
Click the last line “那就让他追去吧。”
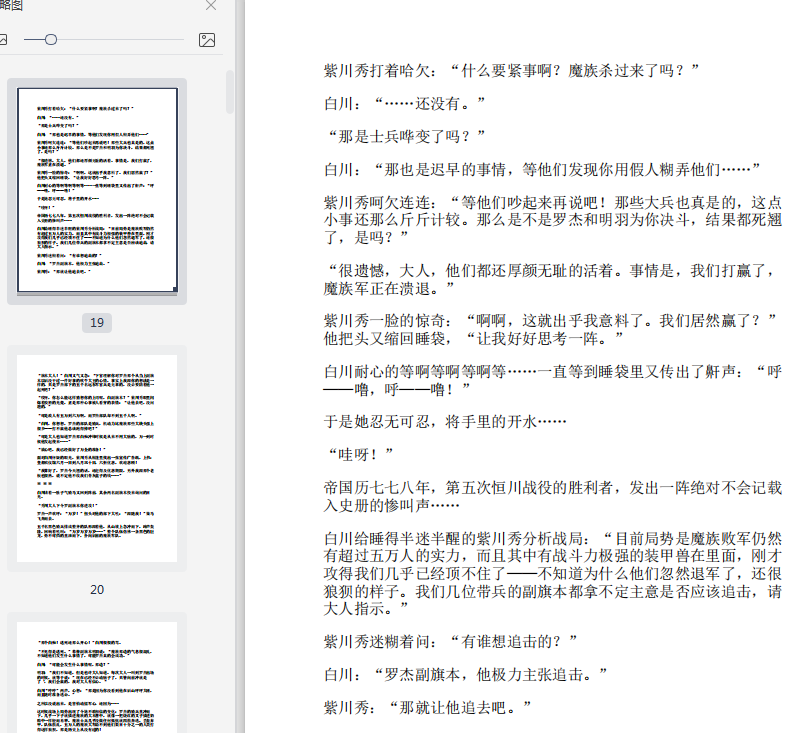427,707
